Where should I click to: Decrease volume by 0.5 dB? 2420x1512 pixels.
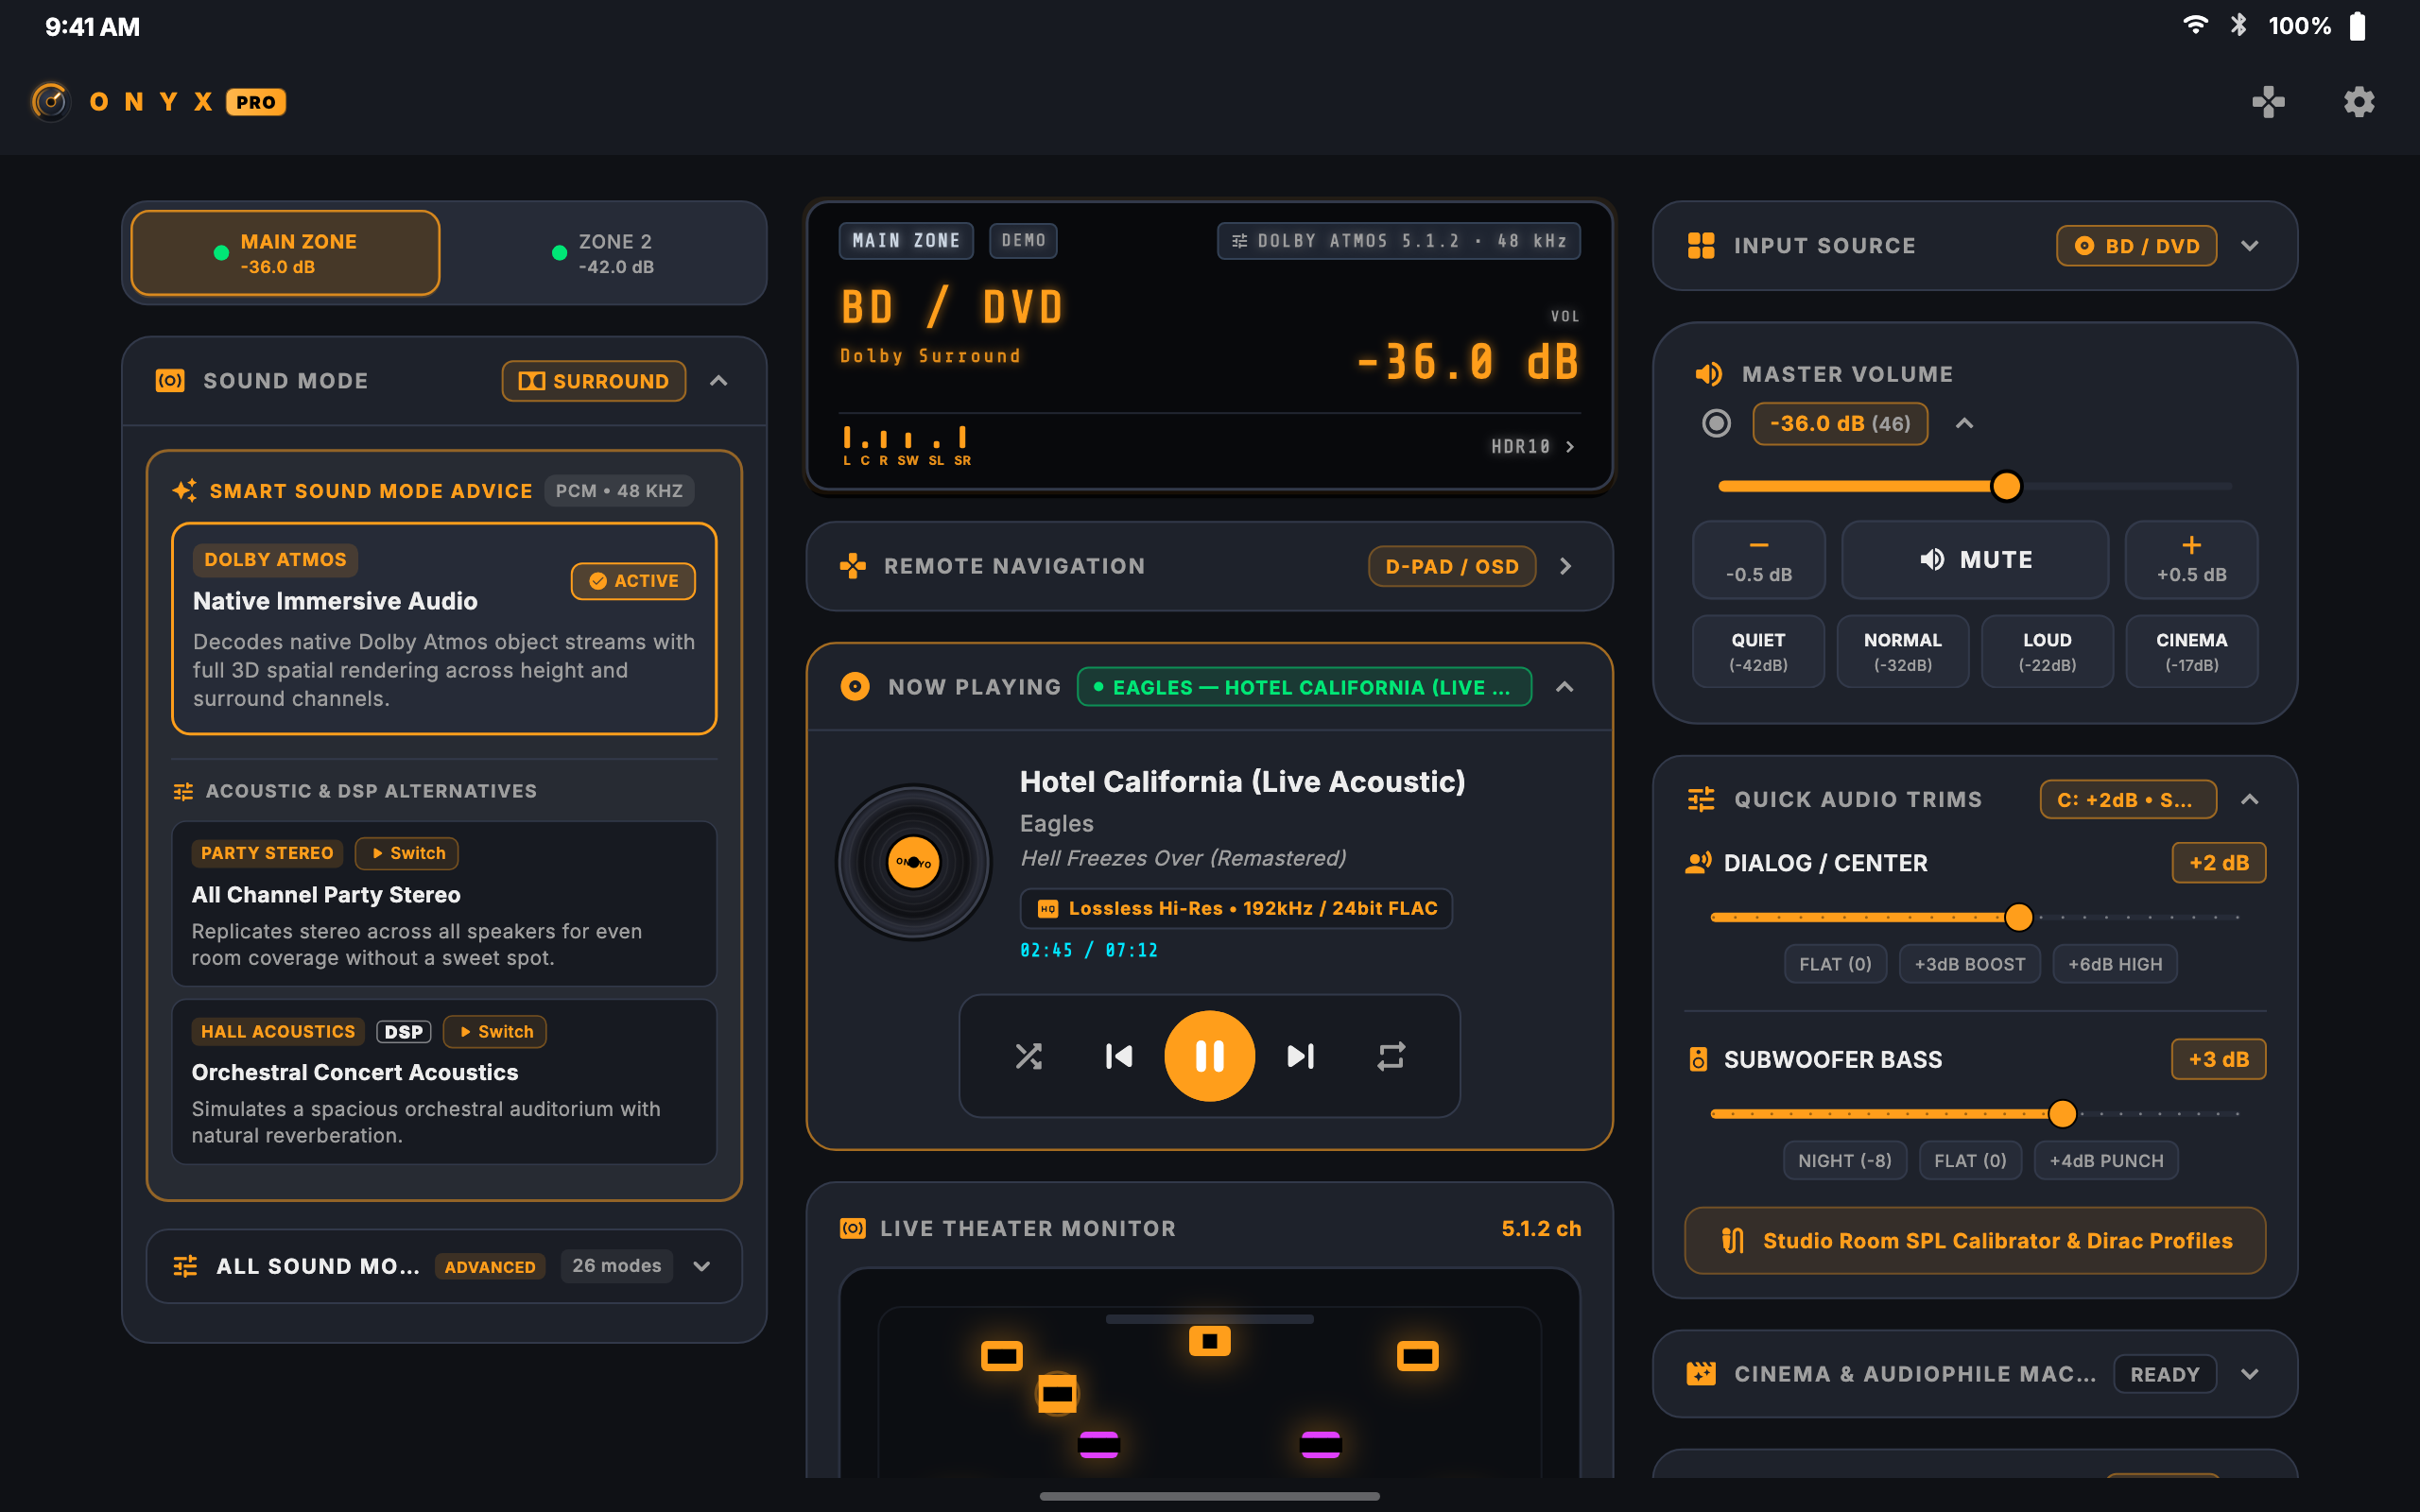tap(1758, 559)
